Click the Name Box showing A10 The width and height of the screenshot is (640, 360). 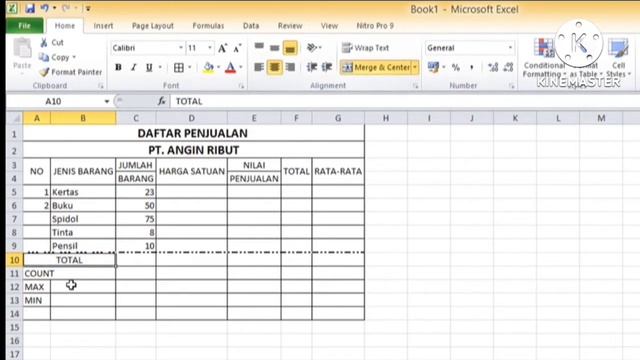point(53,101)
